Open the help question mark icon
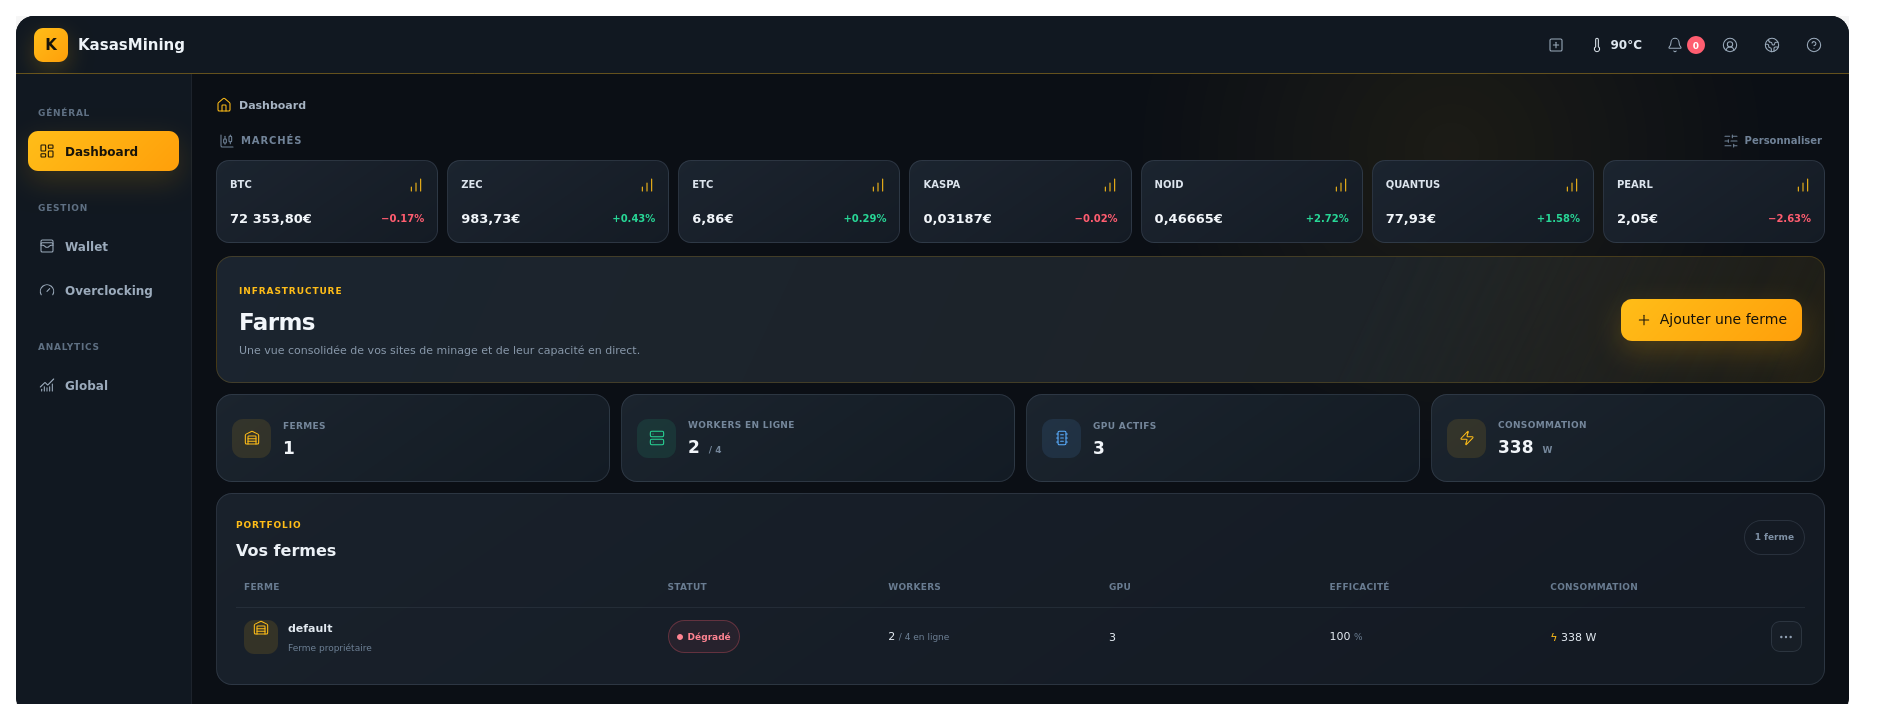 coord(1814,45)
